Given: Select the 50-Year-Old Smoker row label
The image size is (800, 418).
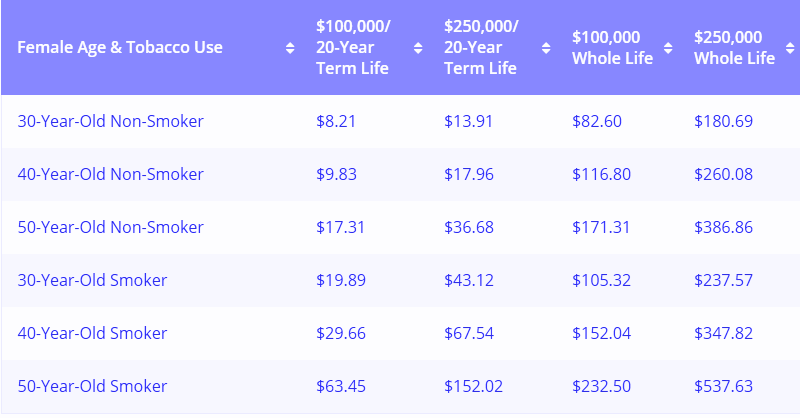Looking at the screenshot, I should click(92, 386).
